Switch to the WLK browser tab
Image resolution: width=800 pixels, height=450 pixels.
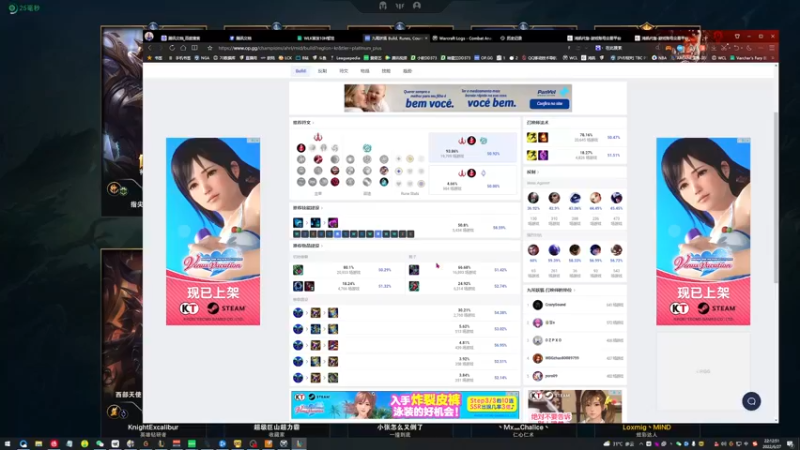[x=316, y=38]
